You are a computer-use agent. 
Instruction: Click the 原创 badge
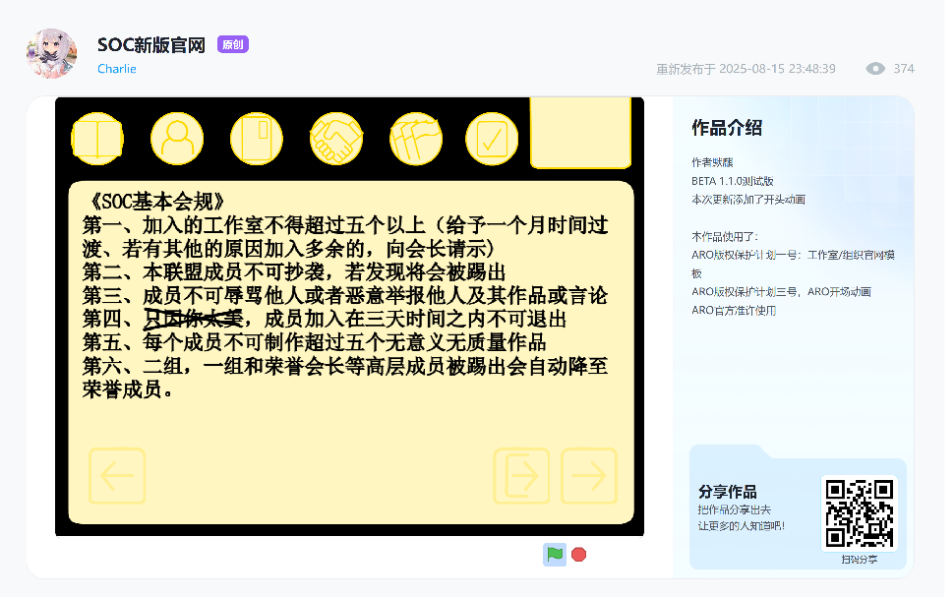pos(232,45)
